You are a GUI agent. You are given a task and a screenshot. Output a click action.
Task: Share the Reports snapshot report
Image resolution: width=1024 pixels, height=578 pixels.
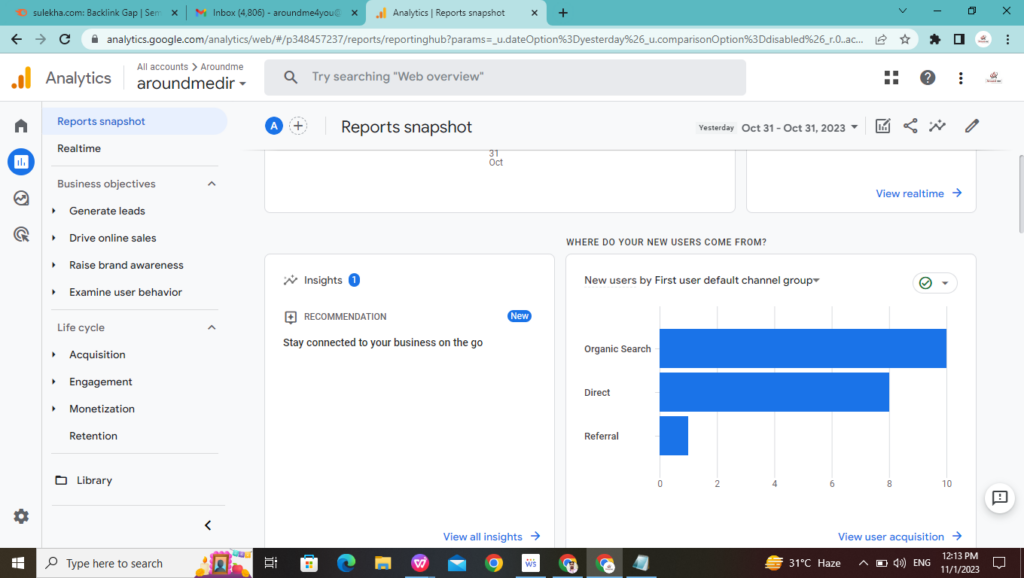click(x=910, y=126)
